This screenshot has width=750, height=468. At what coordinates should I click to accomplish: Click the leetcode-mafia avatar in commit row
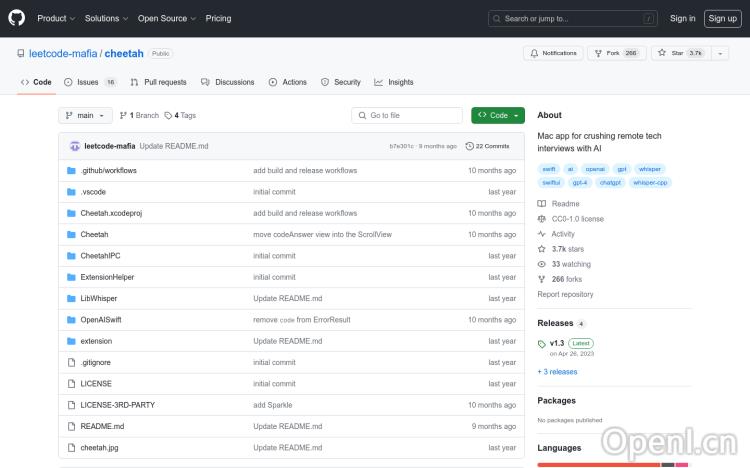tap(74, 146)
